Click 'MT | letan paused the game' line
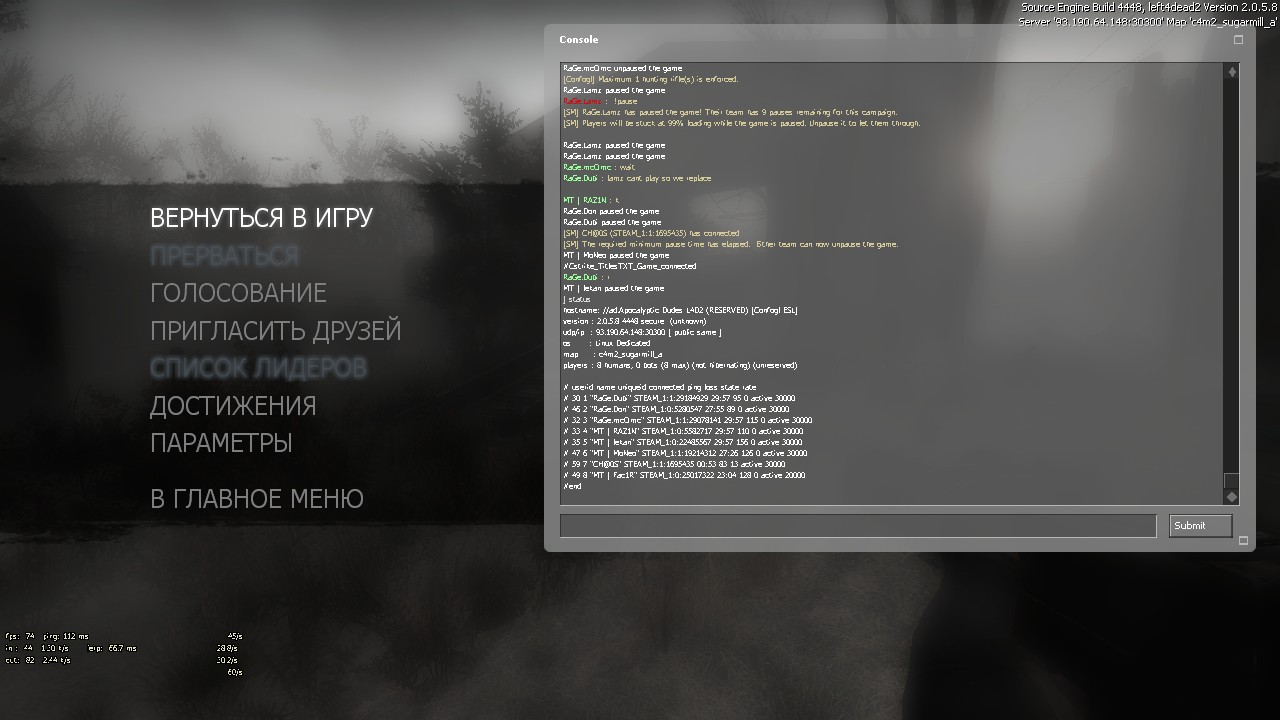Image resolution: width=1280 pixels, height=720 pixels. [x=613, y=288]
